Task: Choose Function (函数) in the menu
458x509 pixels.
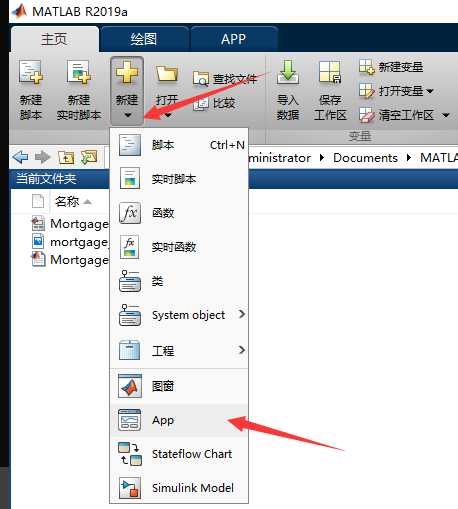Action: click(179, 213)
